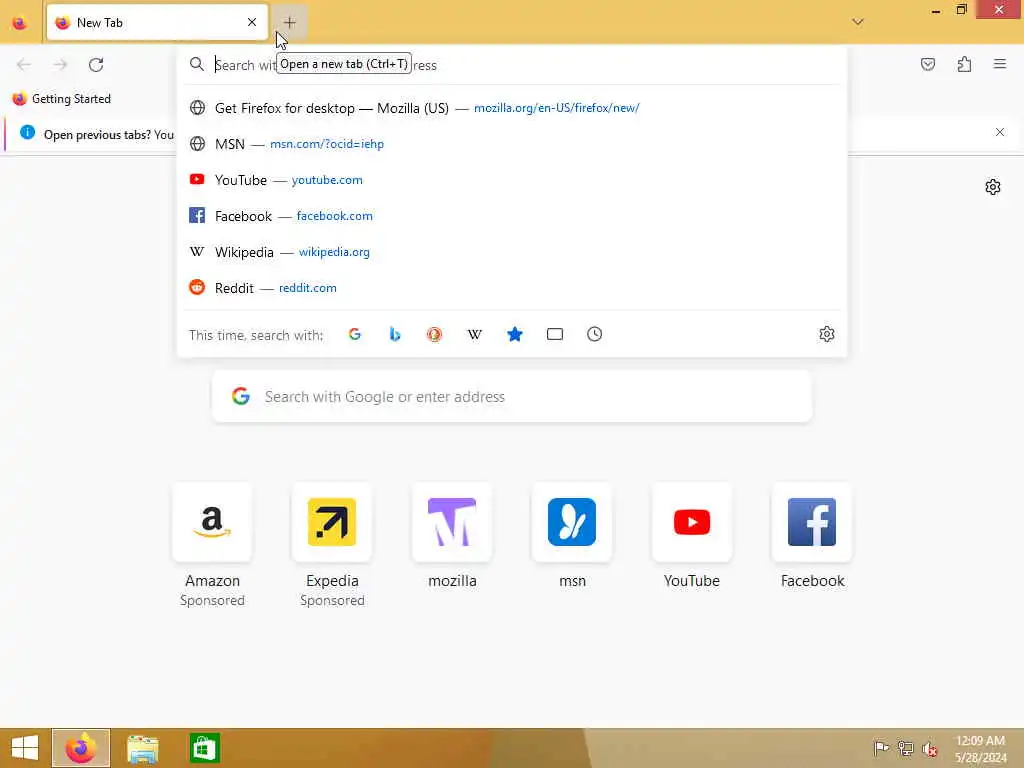Image resolution: width=1024 pixels, height=768 pixels.
Task: Search bookmarks with star icon
Action: (x=515, y=334)
